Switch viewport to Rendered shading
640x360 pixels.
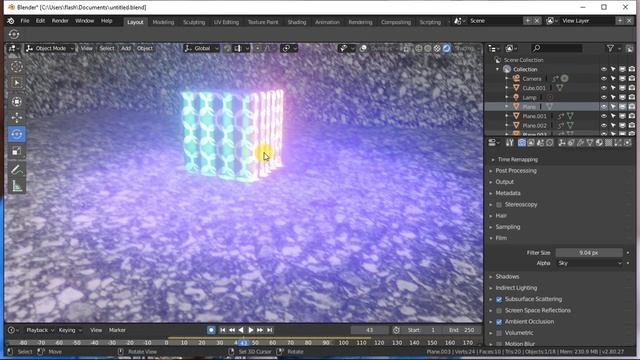click(x=447, y=48)
